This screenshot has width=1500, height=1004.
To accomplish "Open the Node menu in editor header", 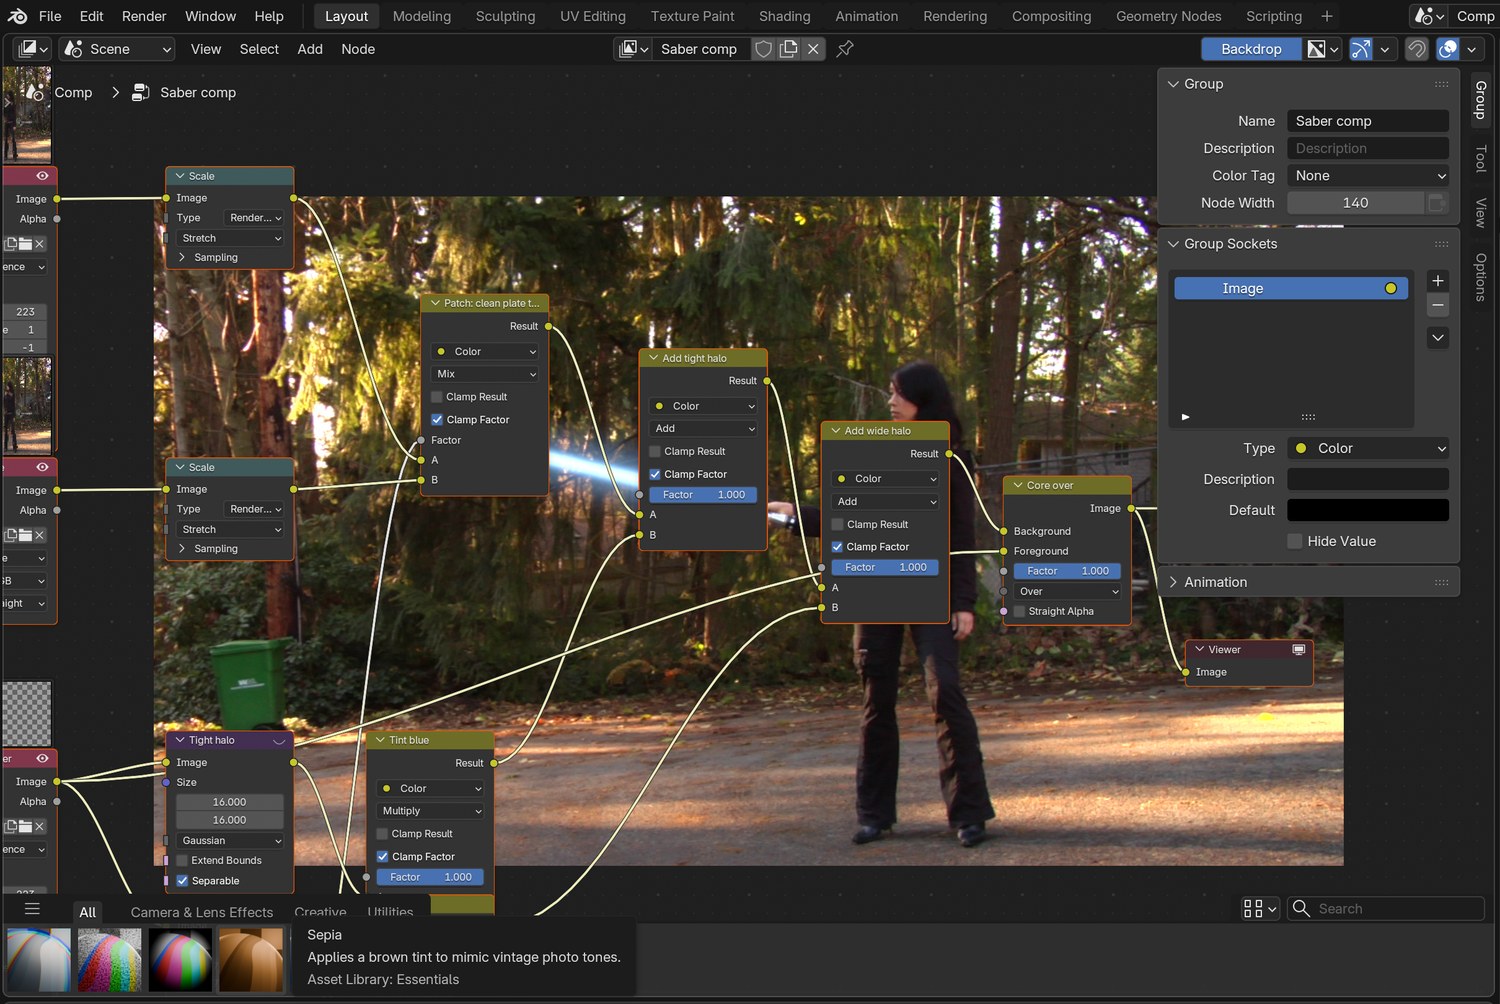I will pos(358,49).
